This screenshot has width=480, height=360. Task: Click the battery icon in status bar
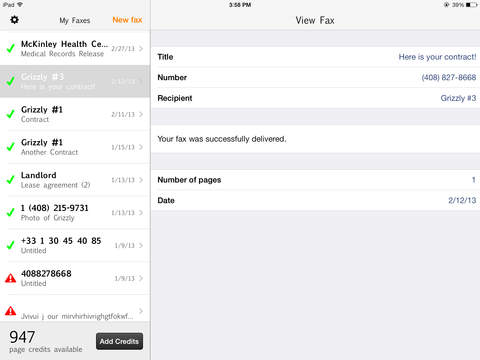point(471,5)
